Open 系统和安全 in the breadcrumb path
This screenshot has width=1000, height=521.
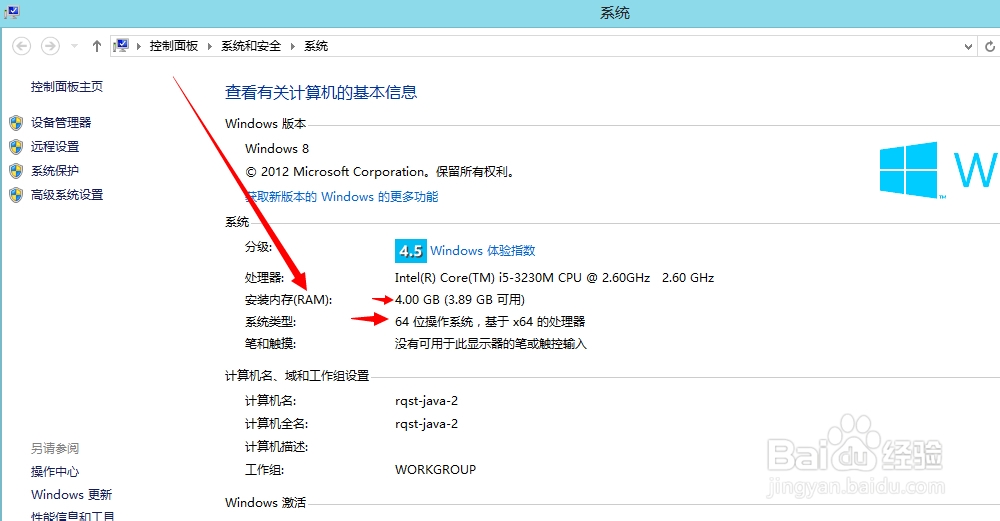point(251,46)
